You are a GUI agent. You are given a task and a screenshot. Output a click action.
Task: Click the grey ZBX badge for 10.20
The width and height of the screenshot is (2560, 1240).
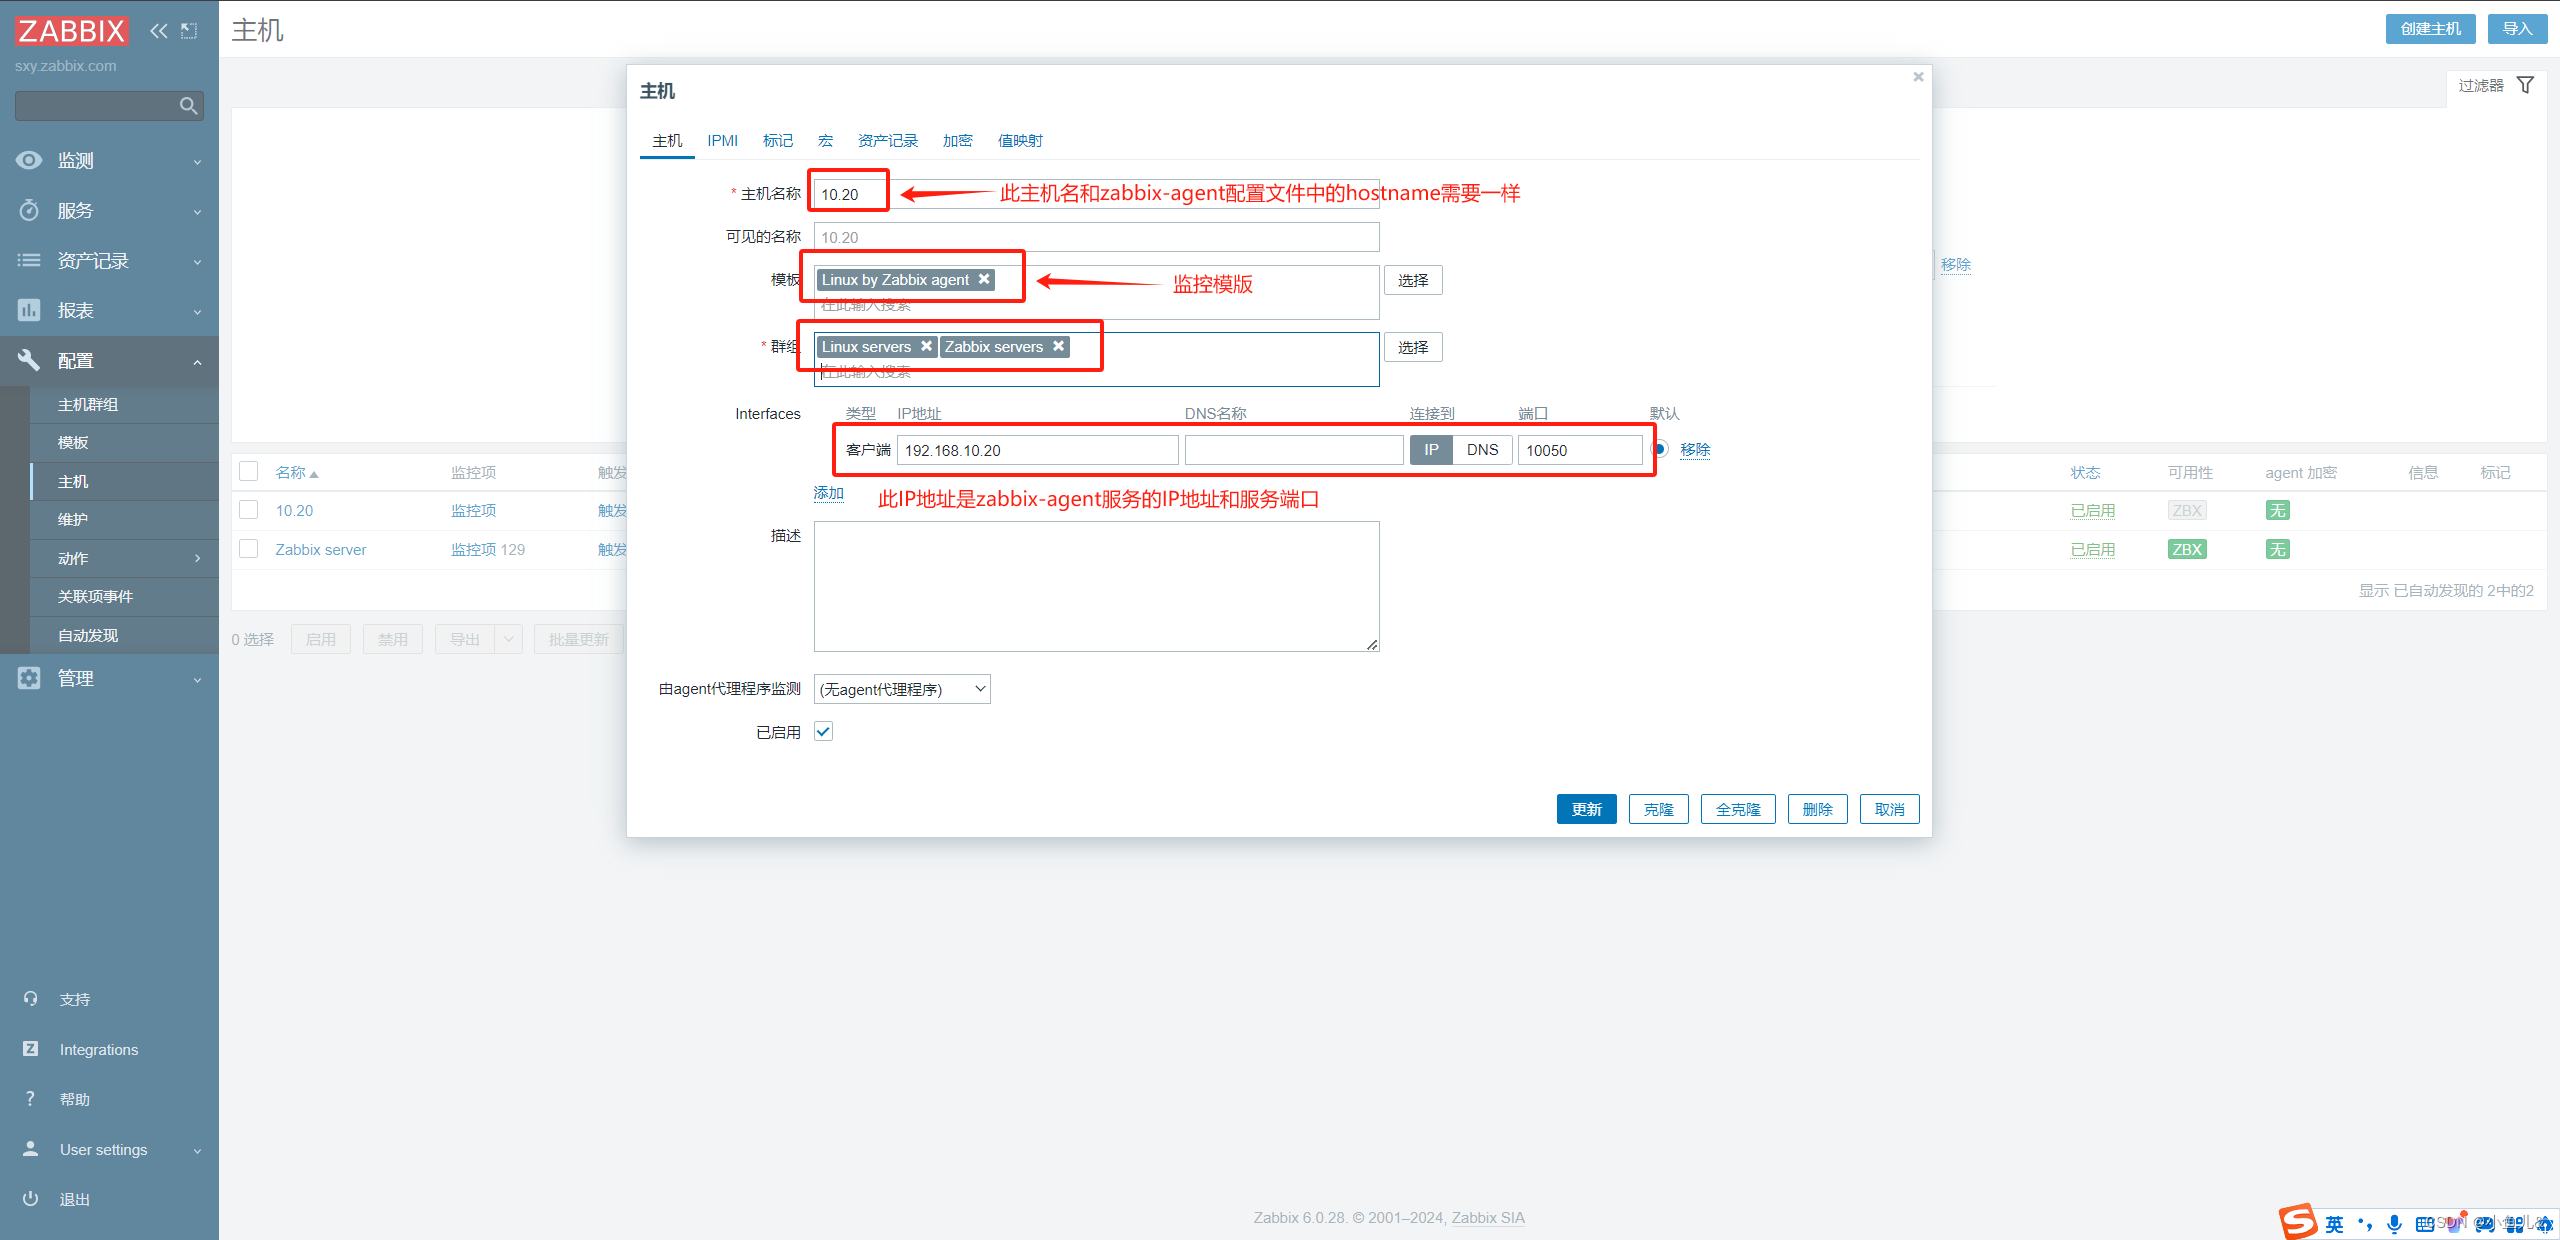coord(2187,510)
